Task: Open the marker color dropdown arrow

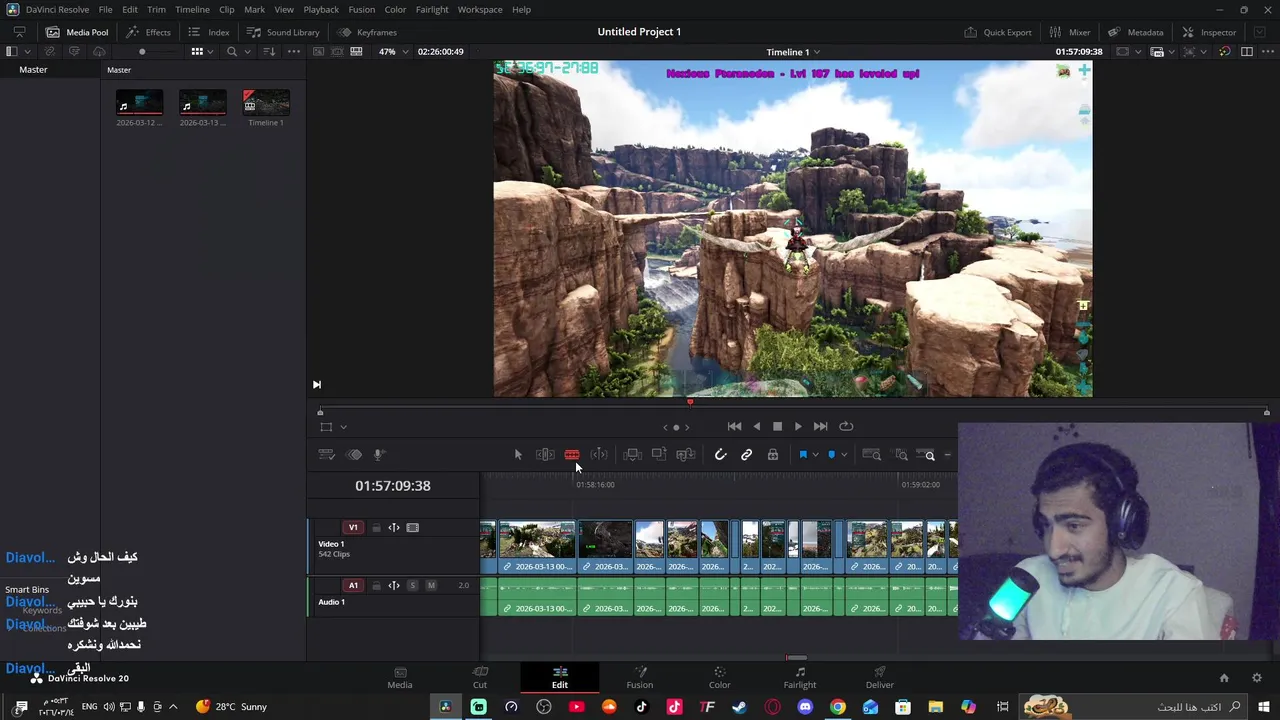Action: pyautogui.click(x=844, y=455)
